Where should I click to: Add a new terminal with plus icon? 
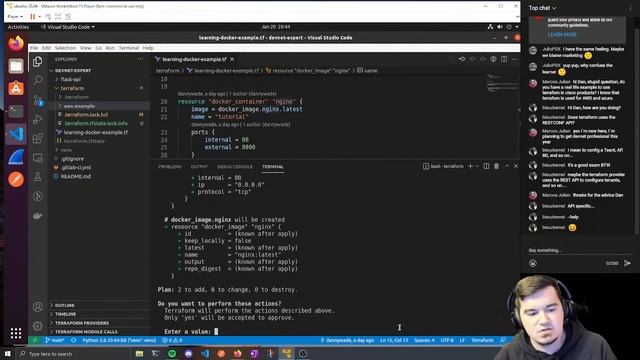pos(471,166)
